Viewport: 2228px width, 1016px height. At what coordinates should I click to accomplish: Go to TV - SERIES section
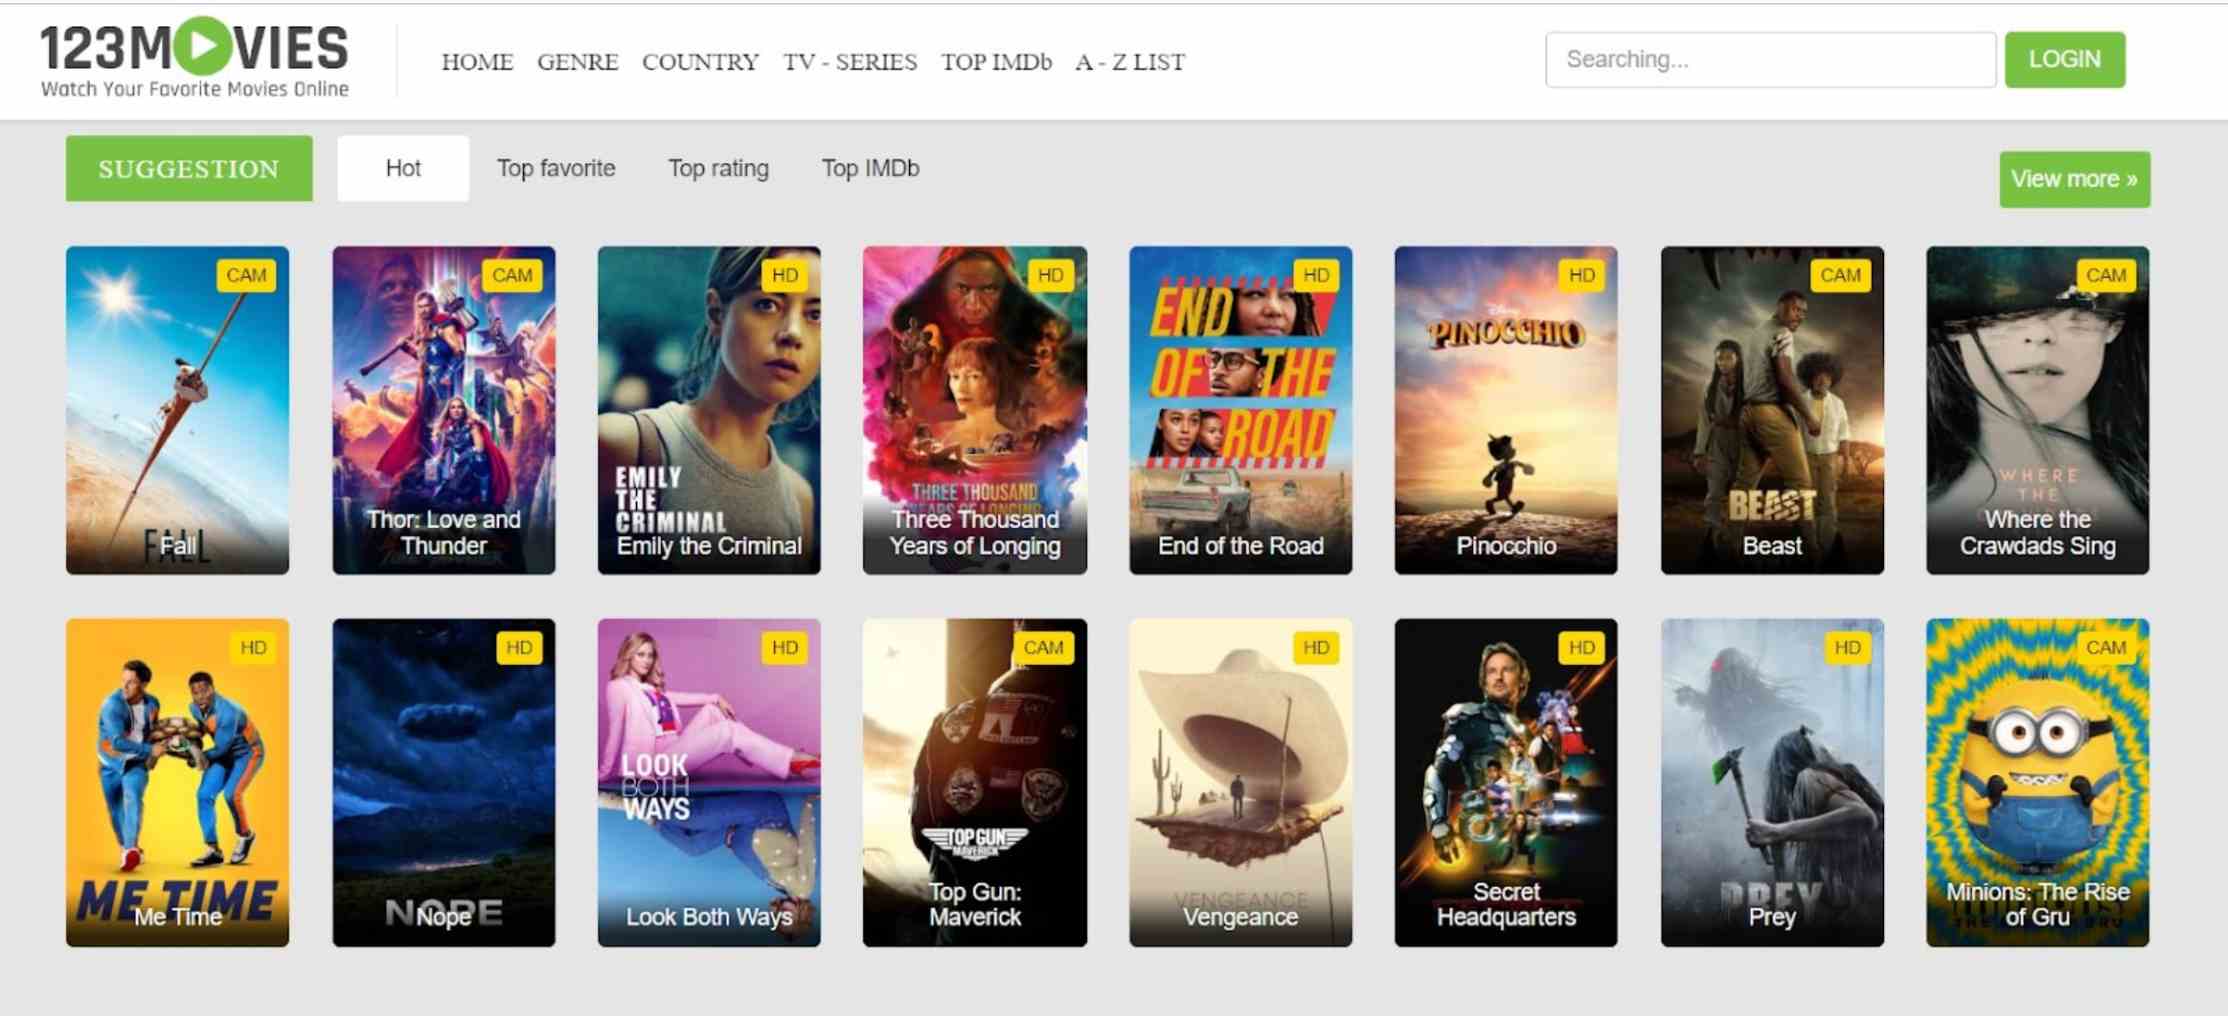point(850,62)
